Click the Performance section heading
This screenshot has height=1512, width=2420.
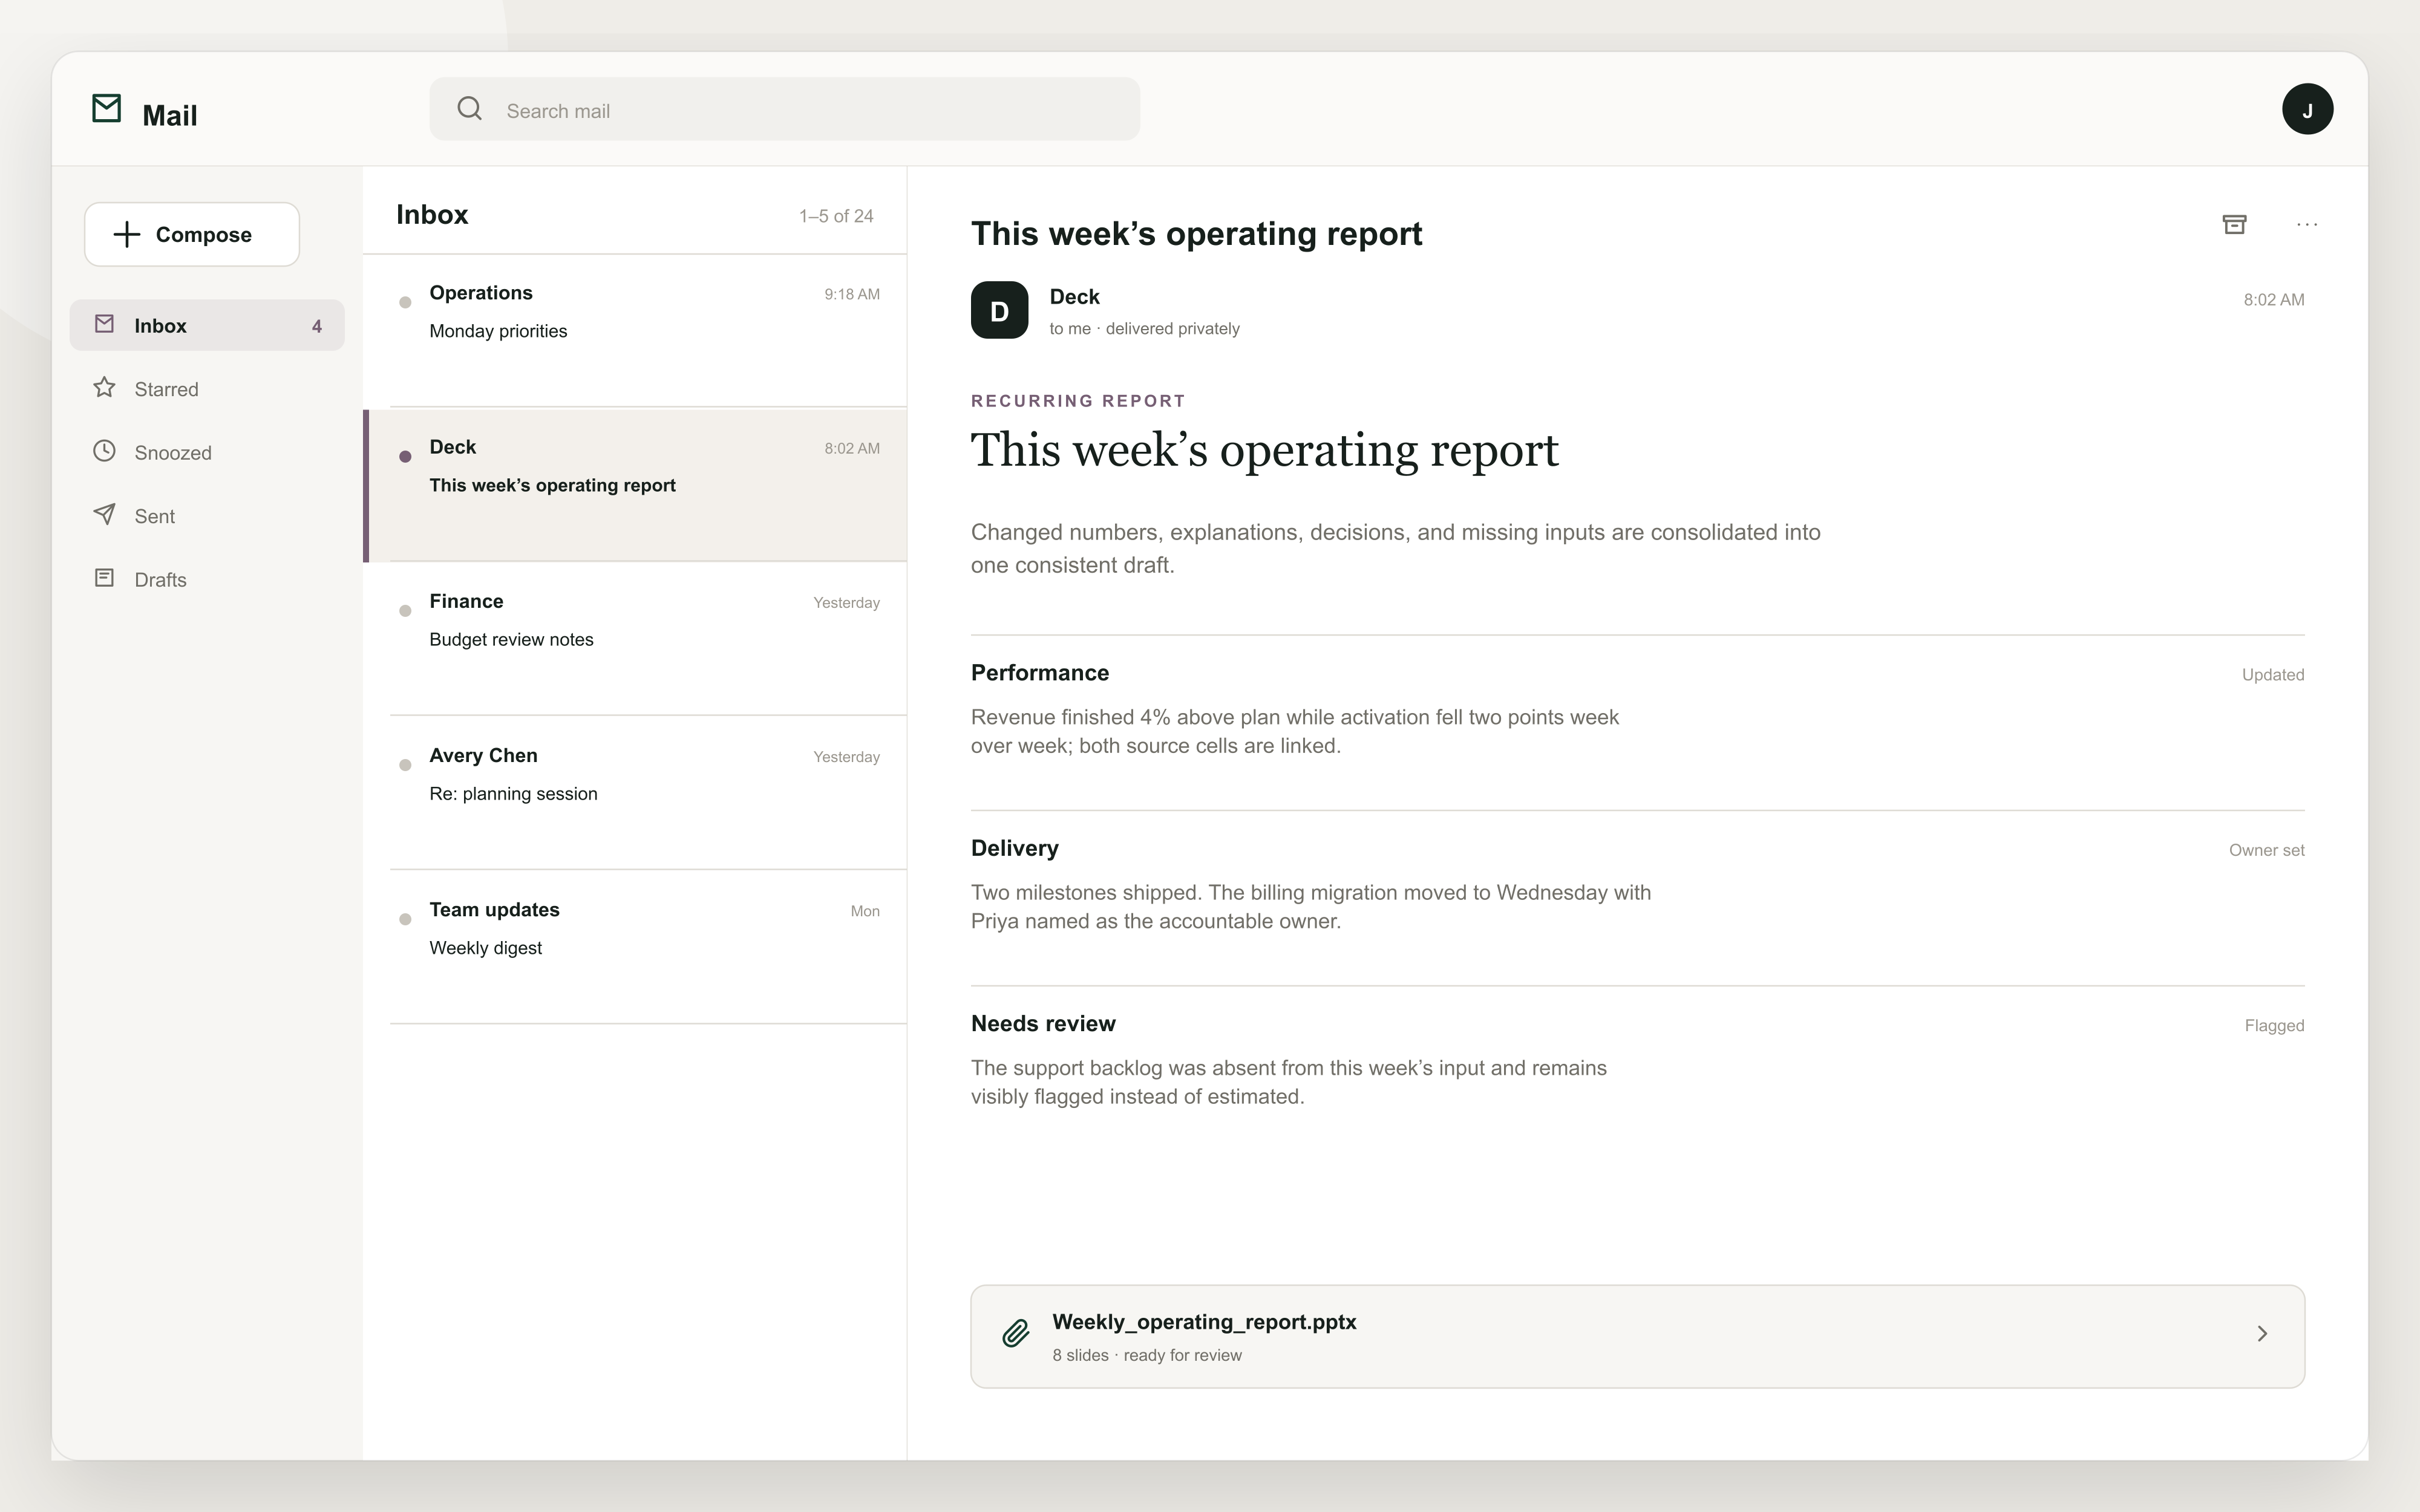1040,673
